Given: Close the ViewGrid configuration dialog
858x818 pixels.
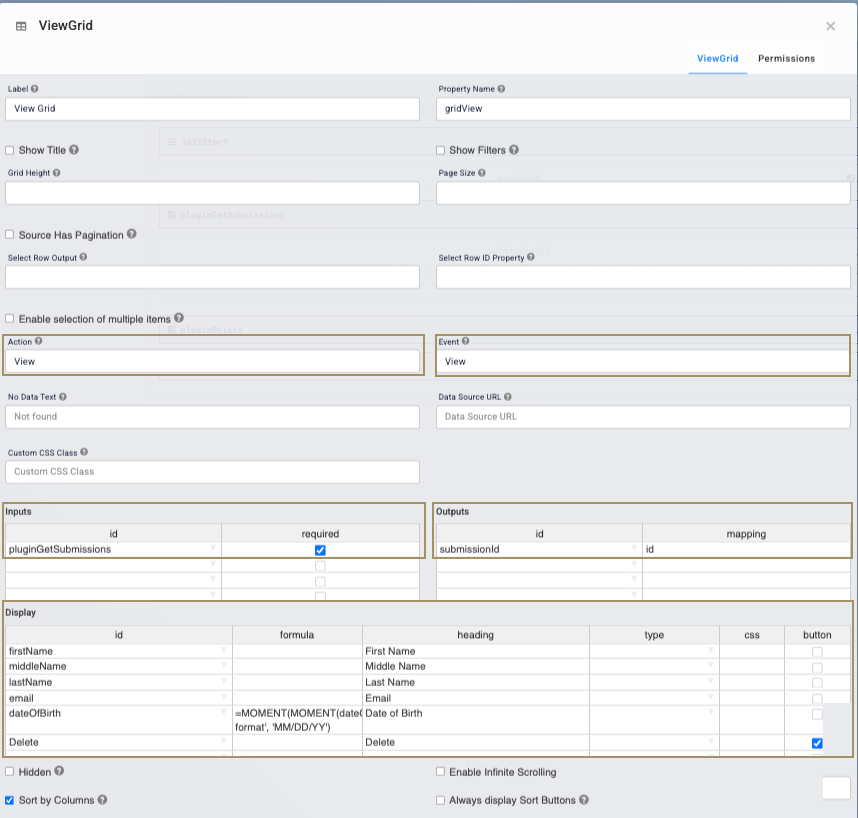Looking at the screenshot, I should click(x=830, y=26).
